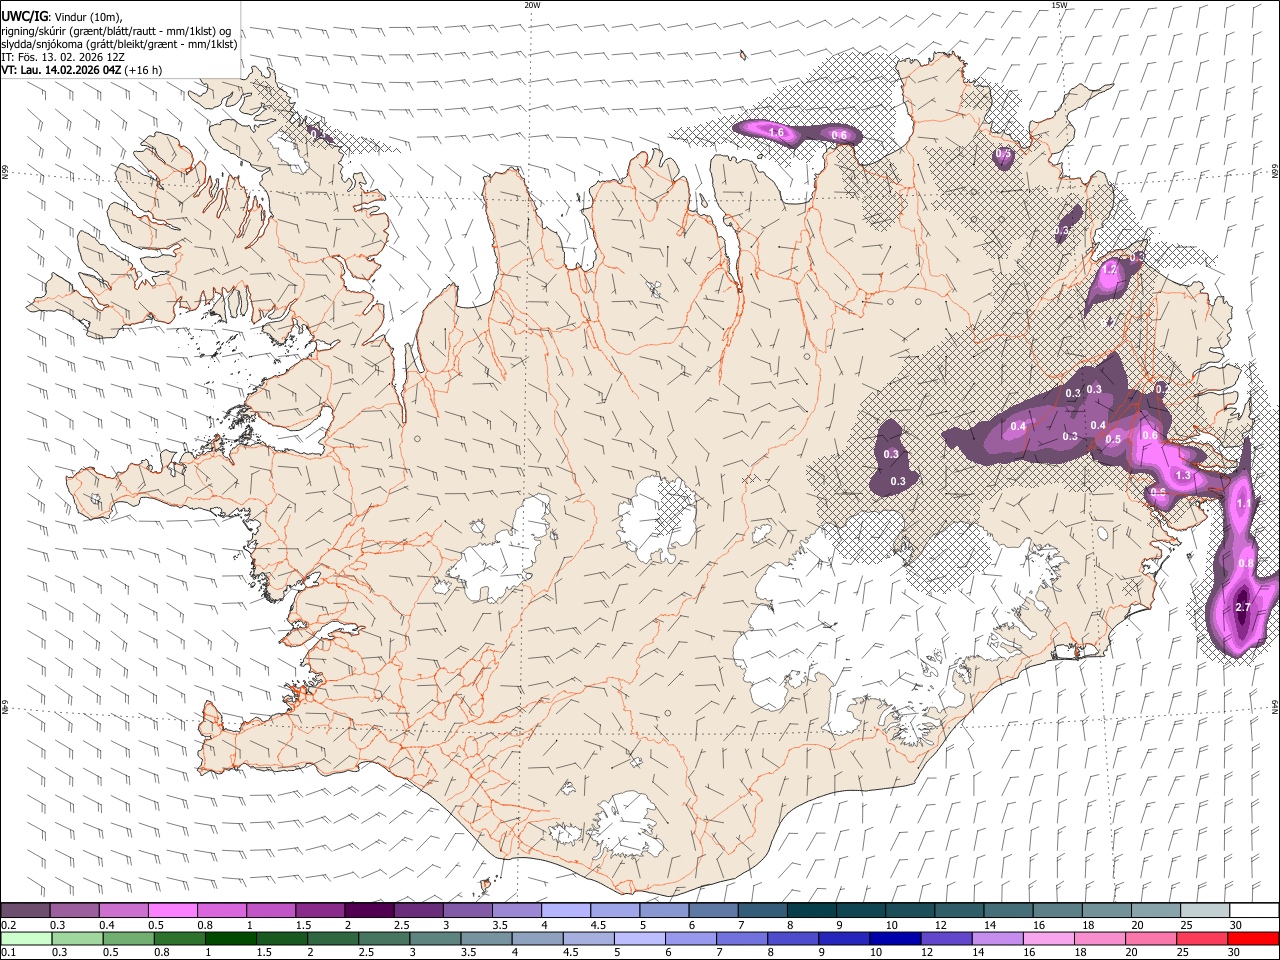
Task: Click the pink swatch between 0.5 and 0.8
Action: pyautogui.click(x=172, y=911)
